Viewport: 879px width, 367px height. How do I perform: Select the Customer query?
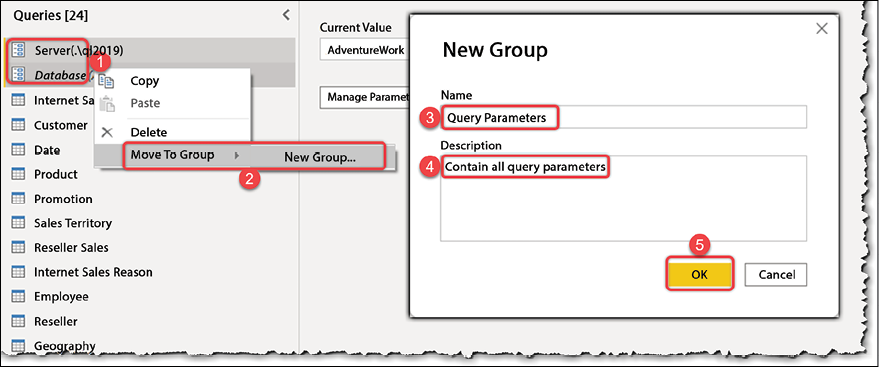click(61, 125)
